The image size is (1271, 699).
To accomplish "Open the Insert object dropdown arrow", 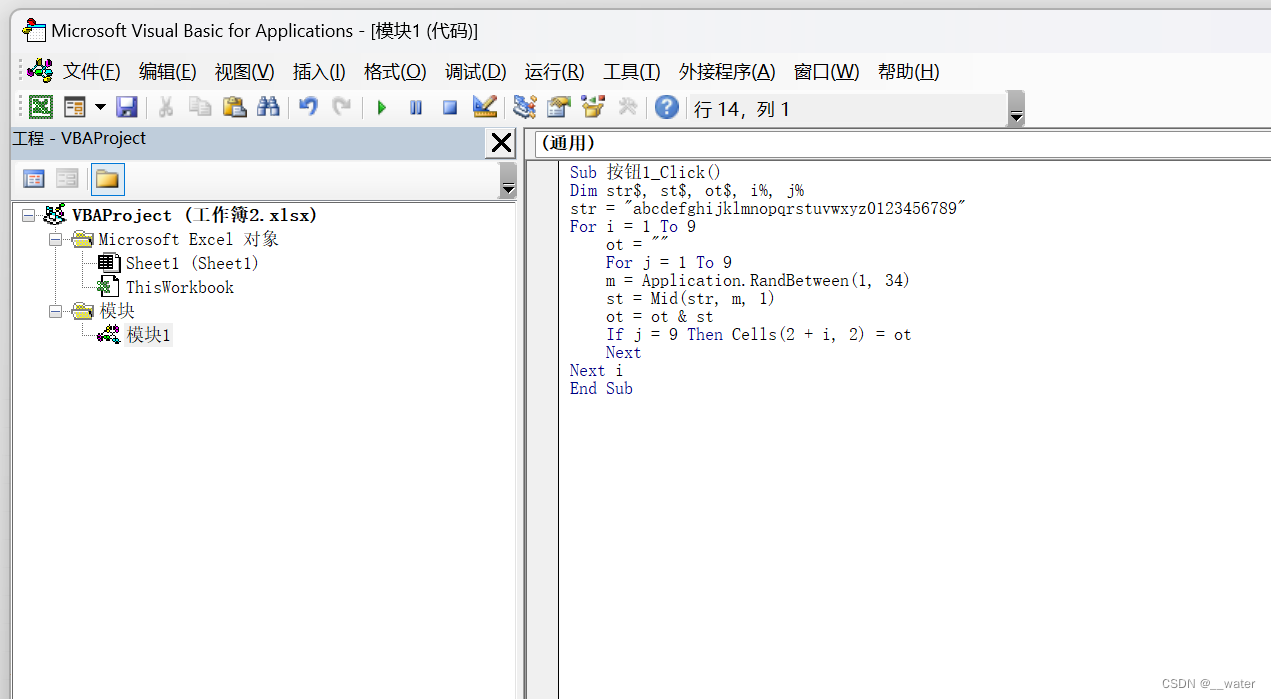I will 100,107.
